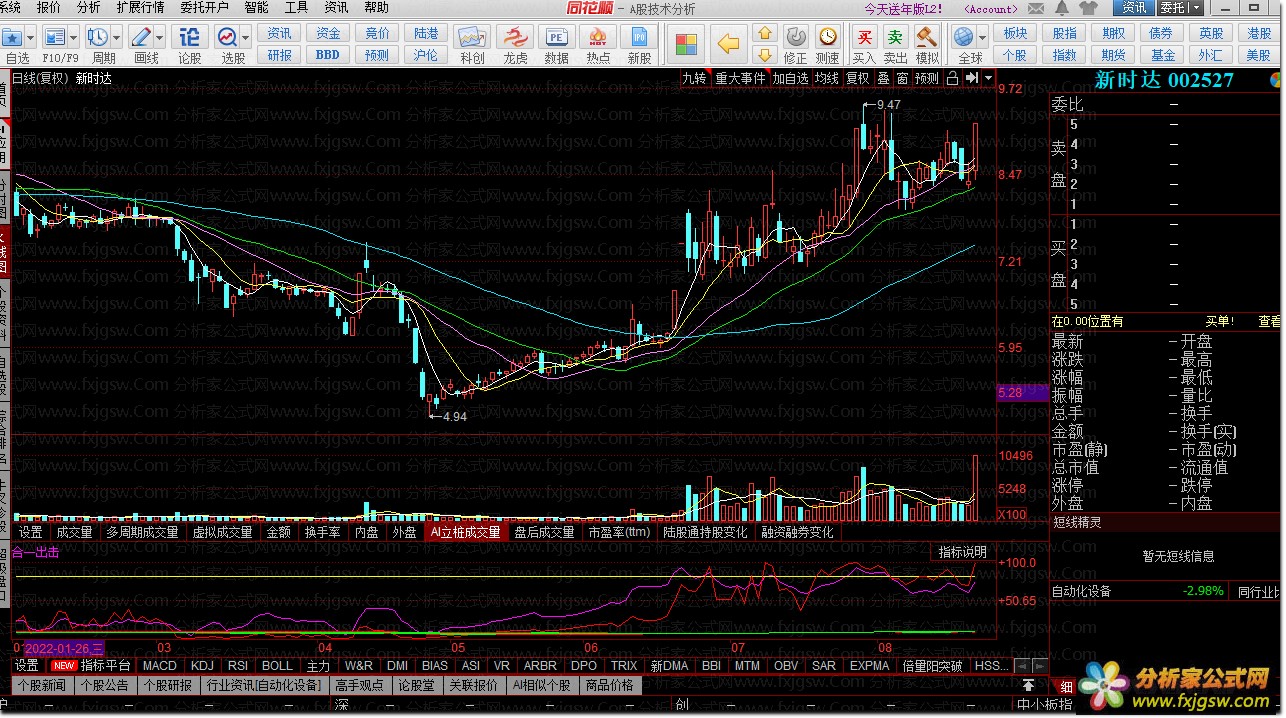The width and height of the screenshot is (1286, 718).
Task: Click the green 卖出 sell icon
Action: pos(896,37)
